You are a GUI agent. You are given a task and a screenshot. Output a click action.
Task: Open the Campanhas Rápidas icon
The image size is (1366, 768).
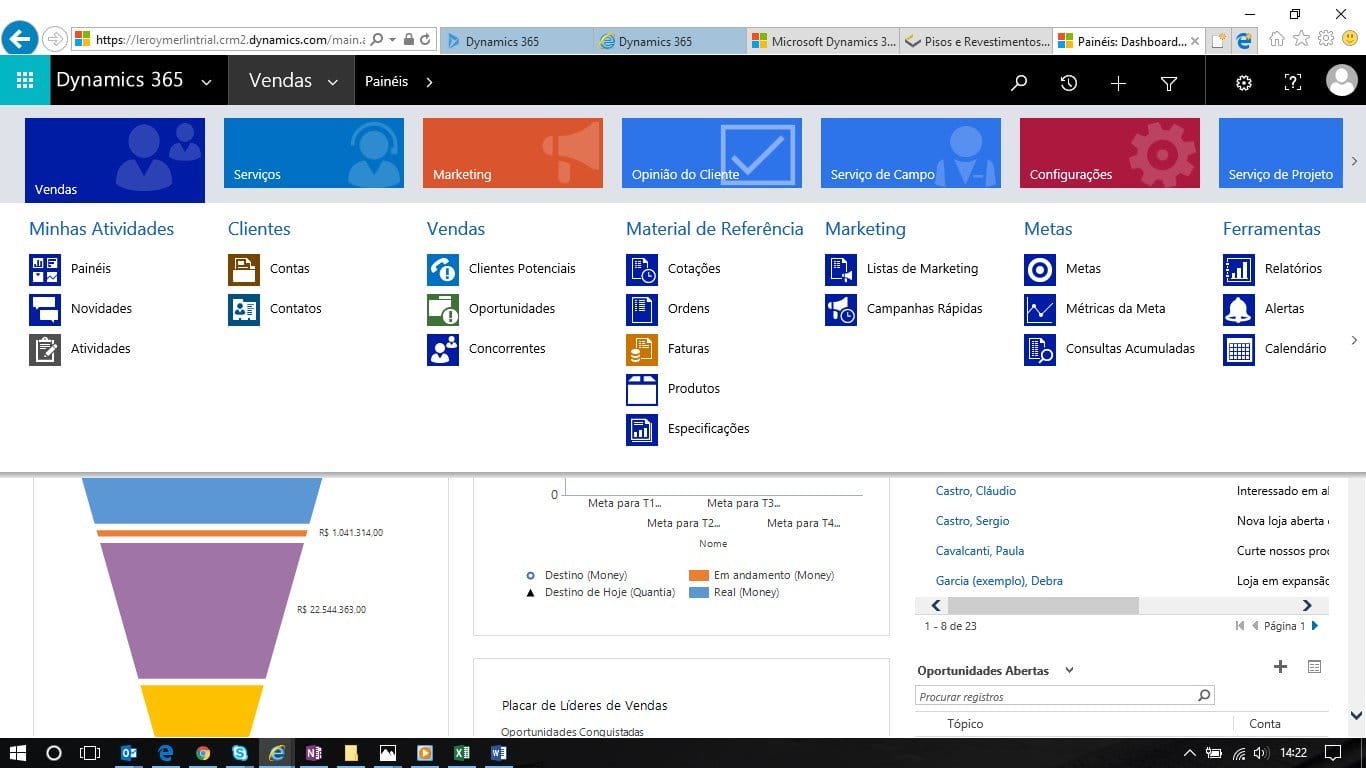841,309
